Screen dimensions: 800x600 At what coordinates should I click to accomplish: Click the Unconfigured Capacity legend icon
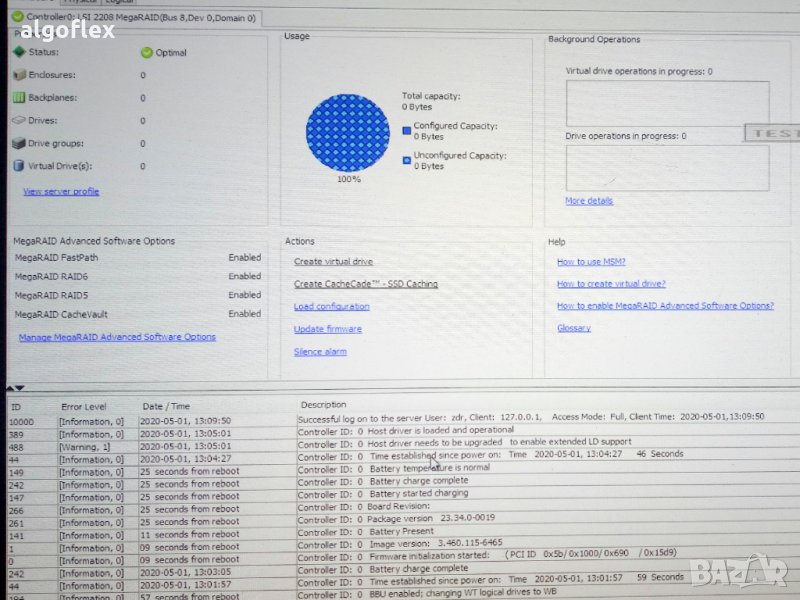406,159
